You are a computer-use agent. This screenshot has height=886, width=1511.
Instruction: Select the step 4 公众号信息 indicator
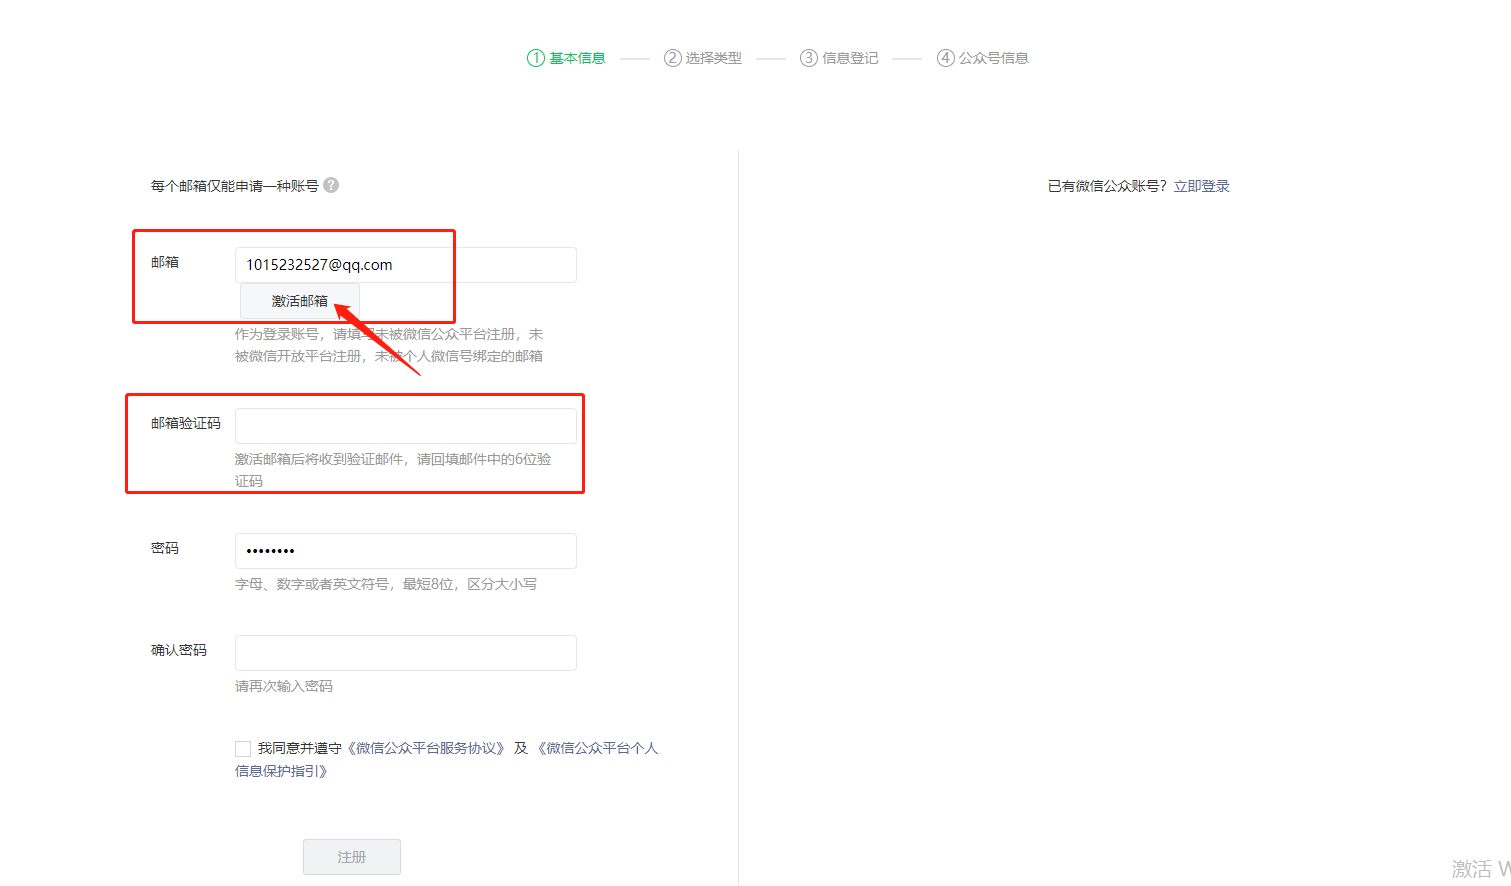point(982,58)
